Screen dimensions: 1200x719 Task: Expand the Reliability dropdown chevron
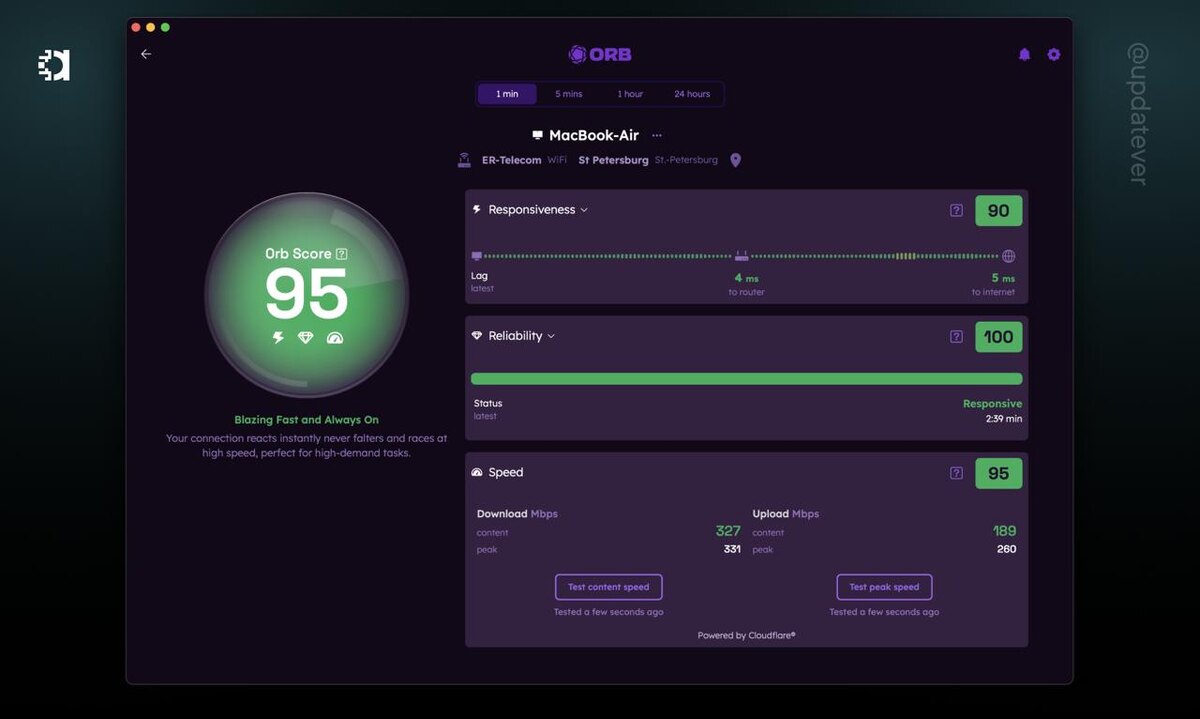[551, 336]
